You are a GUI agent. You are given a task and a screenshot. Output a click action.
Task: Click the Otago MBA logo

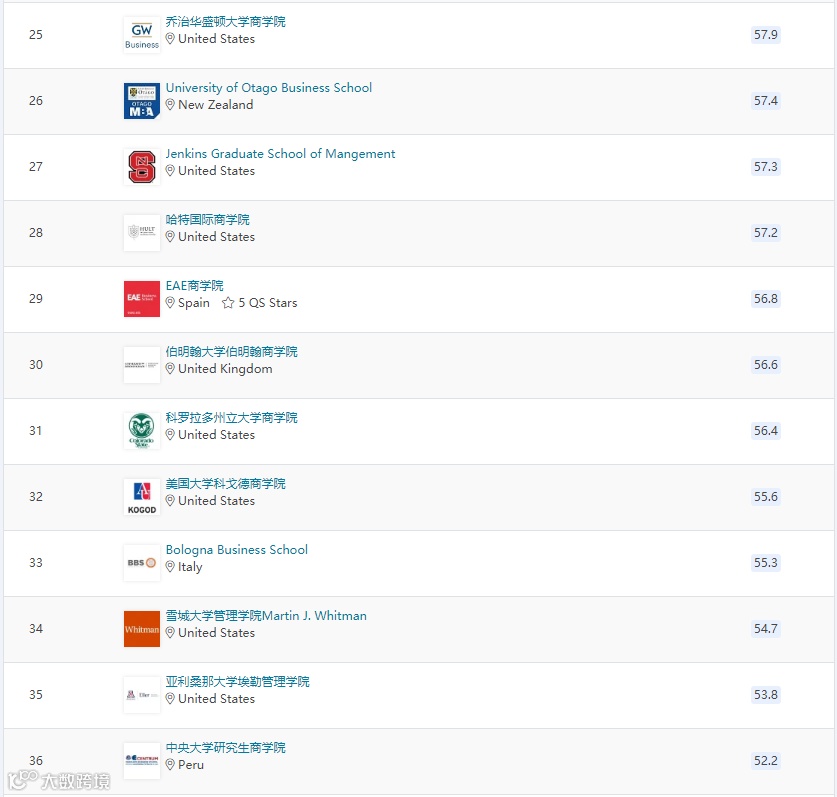[142, 101]
